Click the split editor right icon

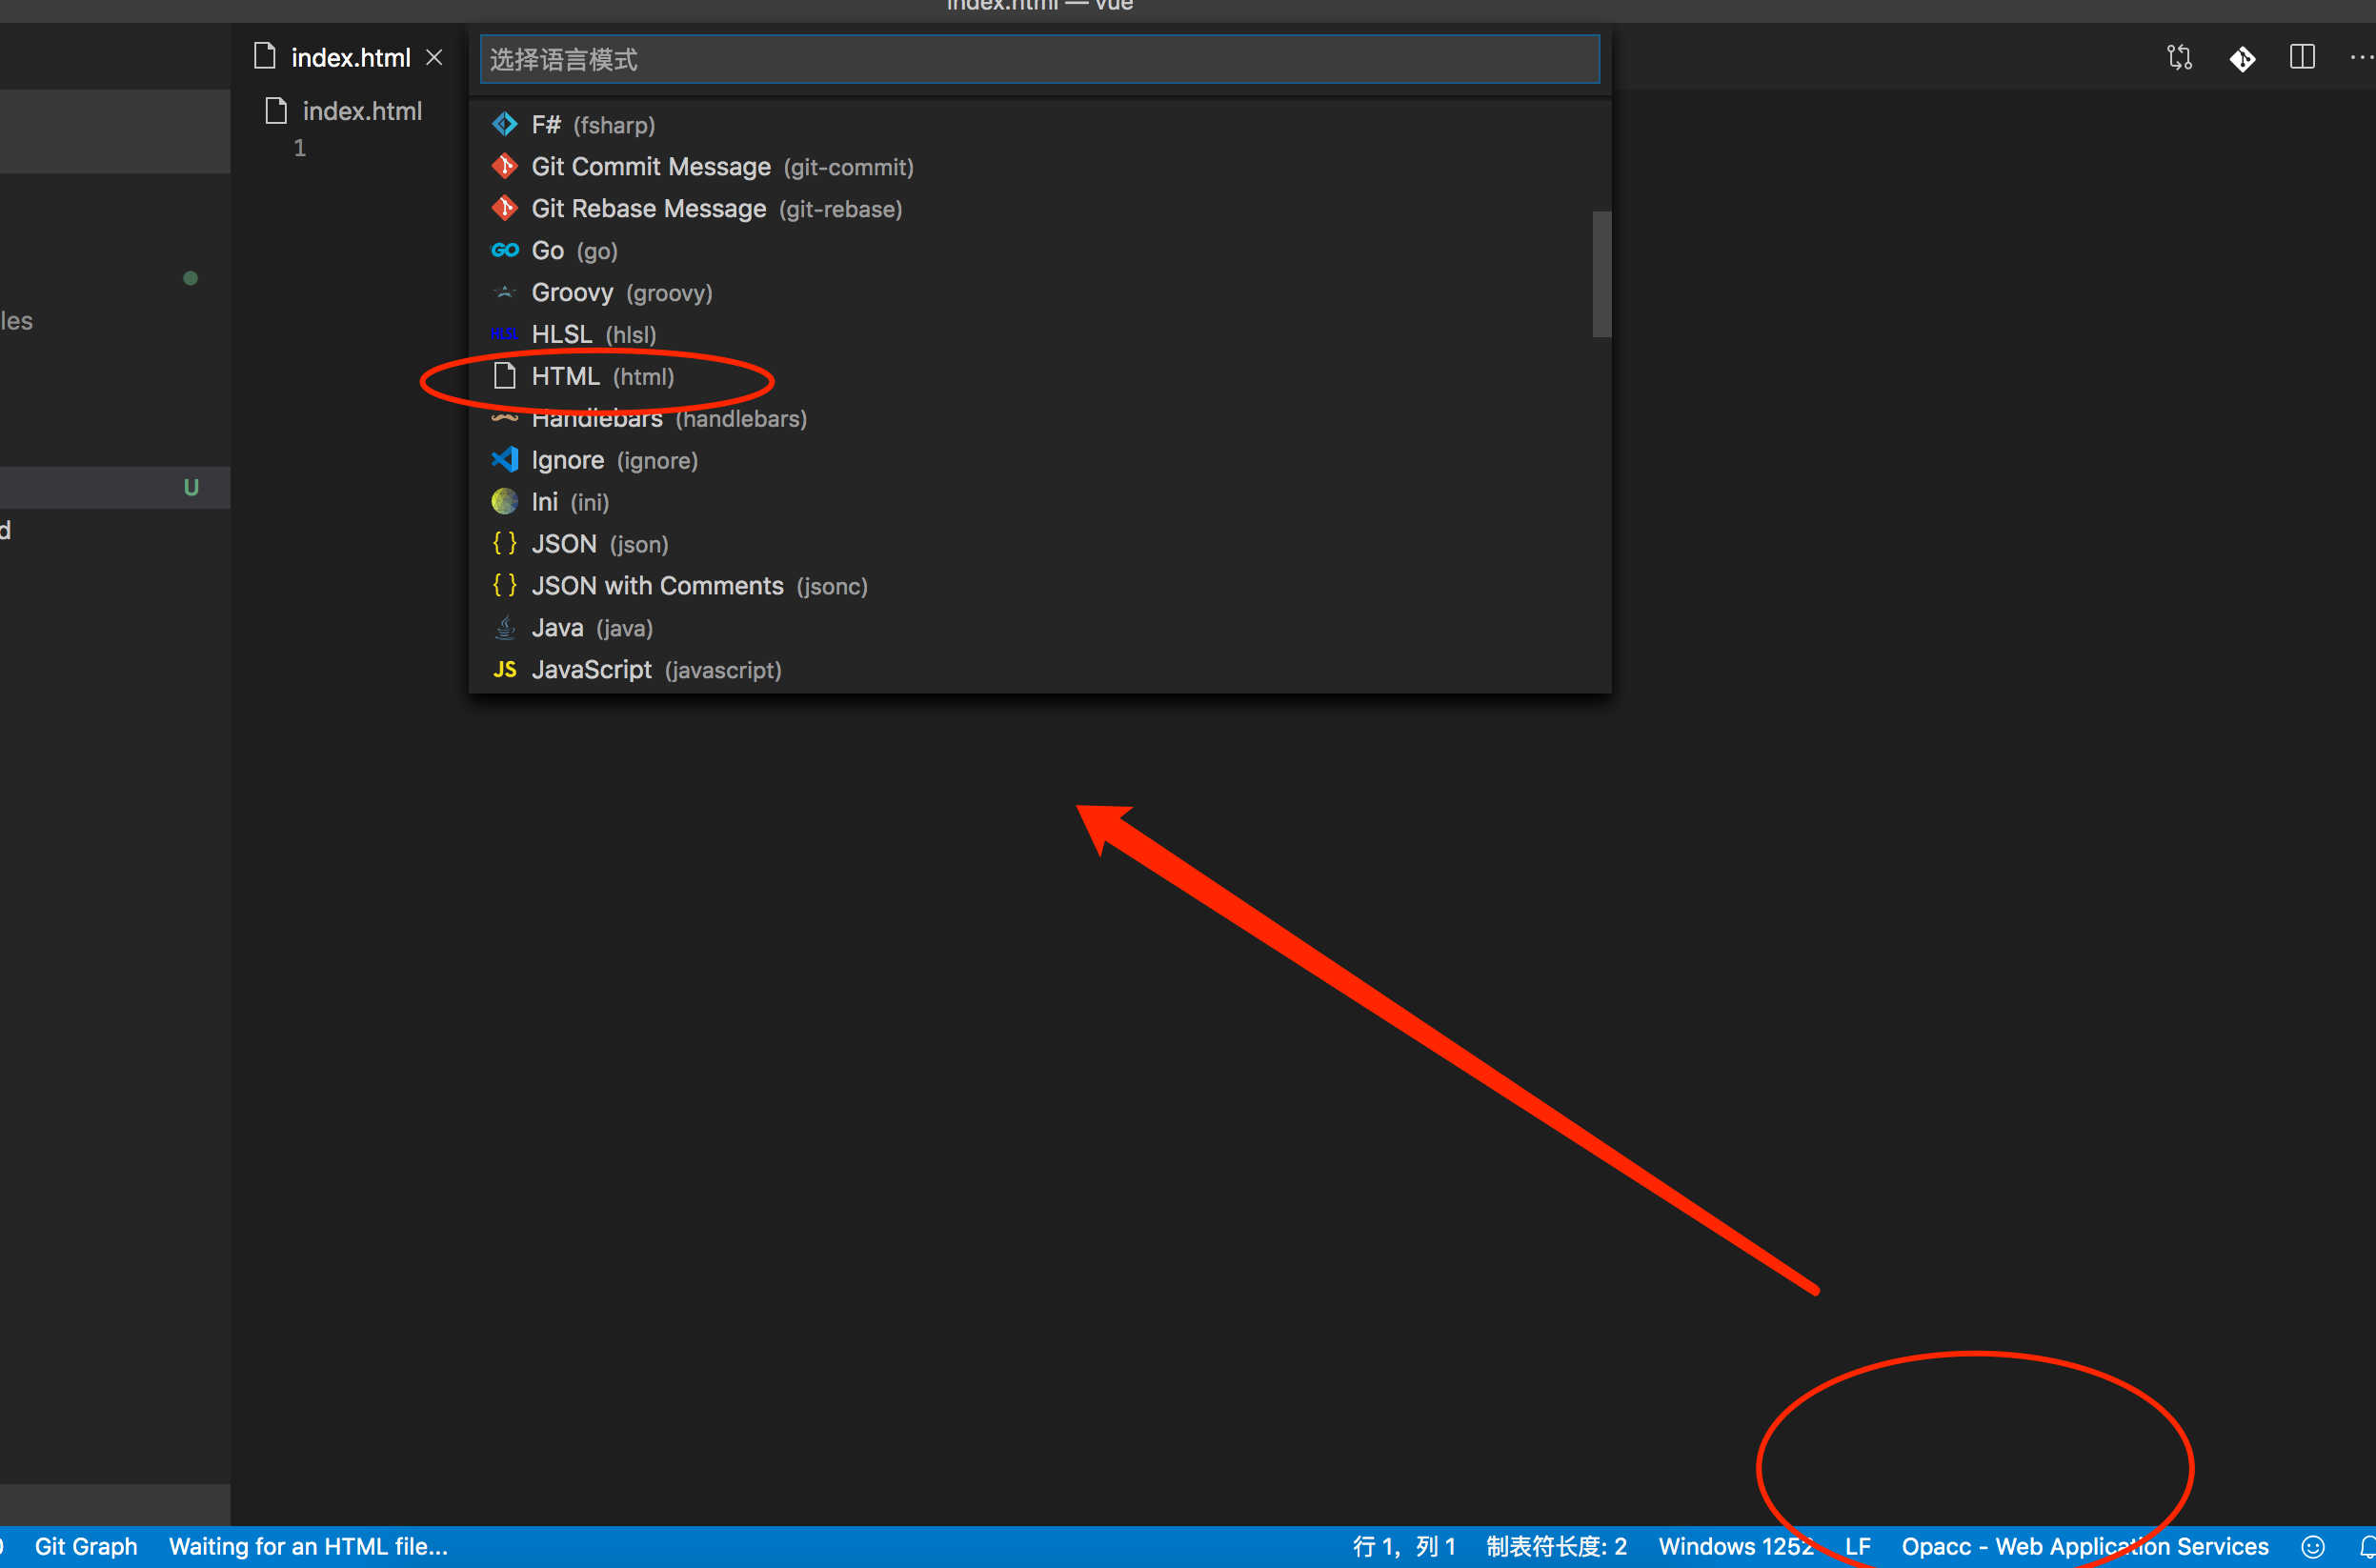point(2302,58)
